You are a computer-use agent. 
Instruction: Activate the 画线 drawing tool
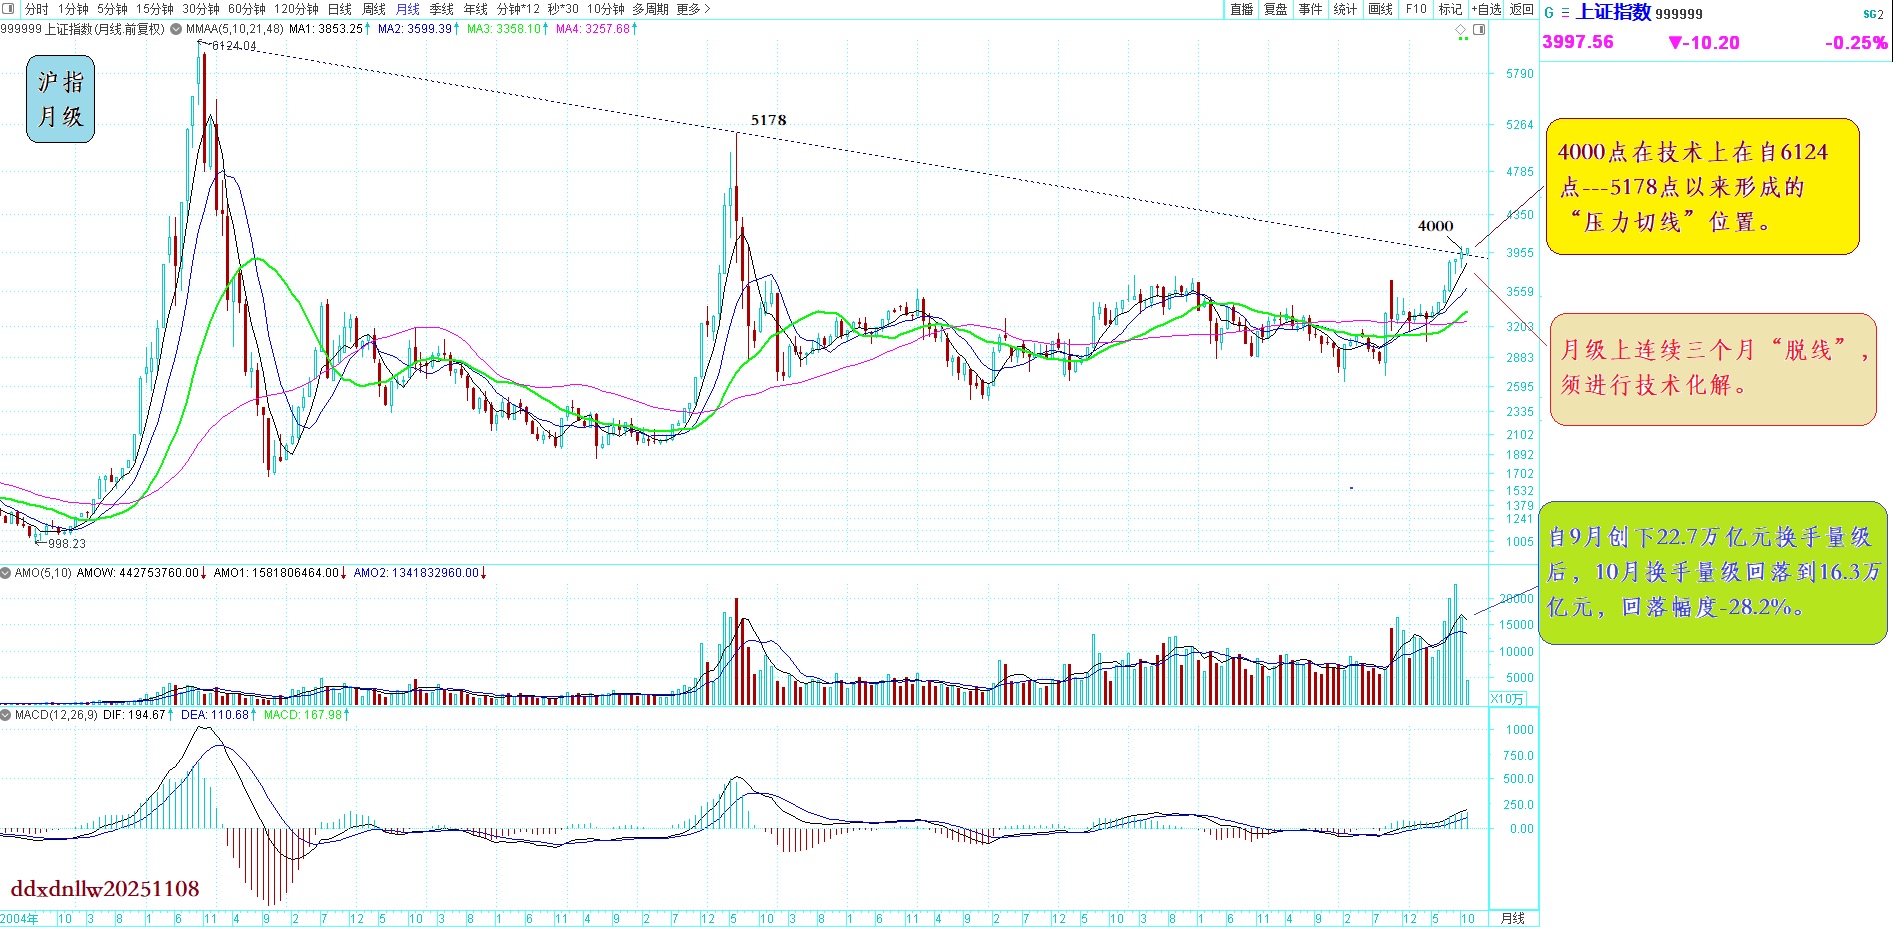(1380, 9)
